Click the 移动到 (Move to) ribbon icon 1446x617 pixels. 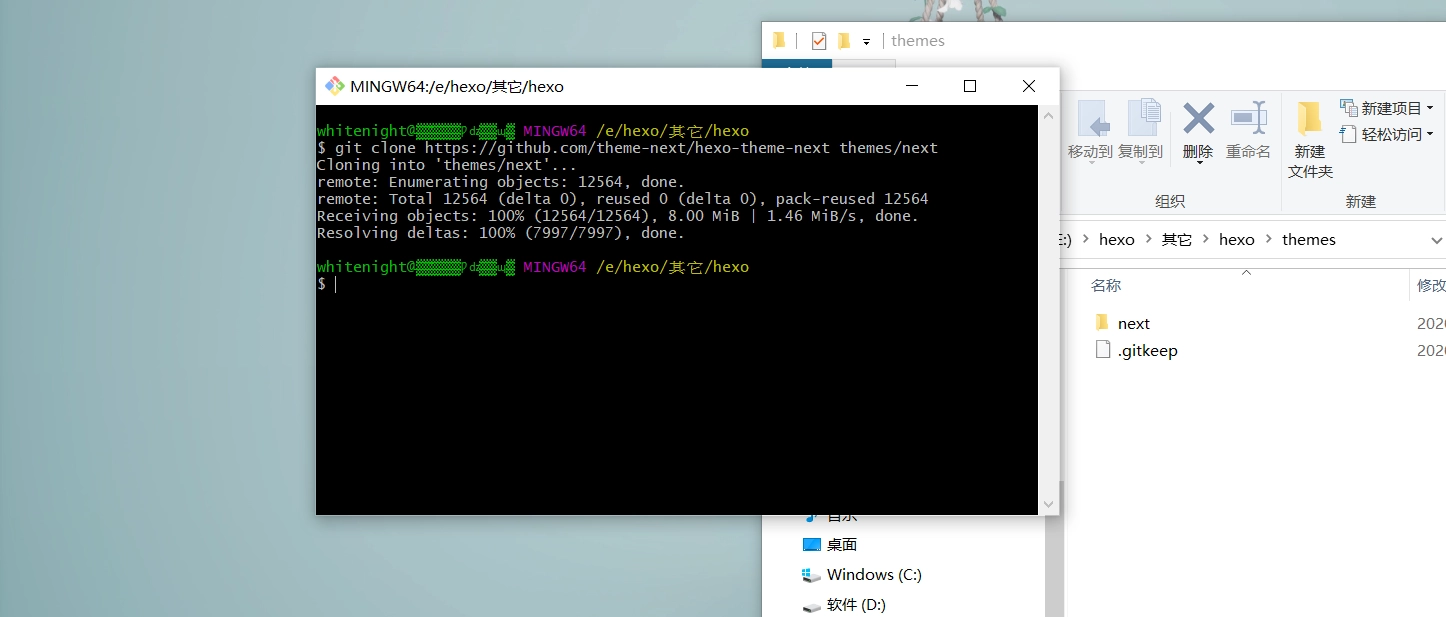[1090, 119]
